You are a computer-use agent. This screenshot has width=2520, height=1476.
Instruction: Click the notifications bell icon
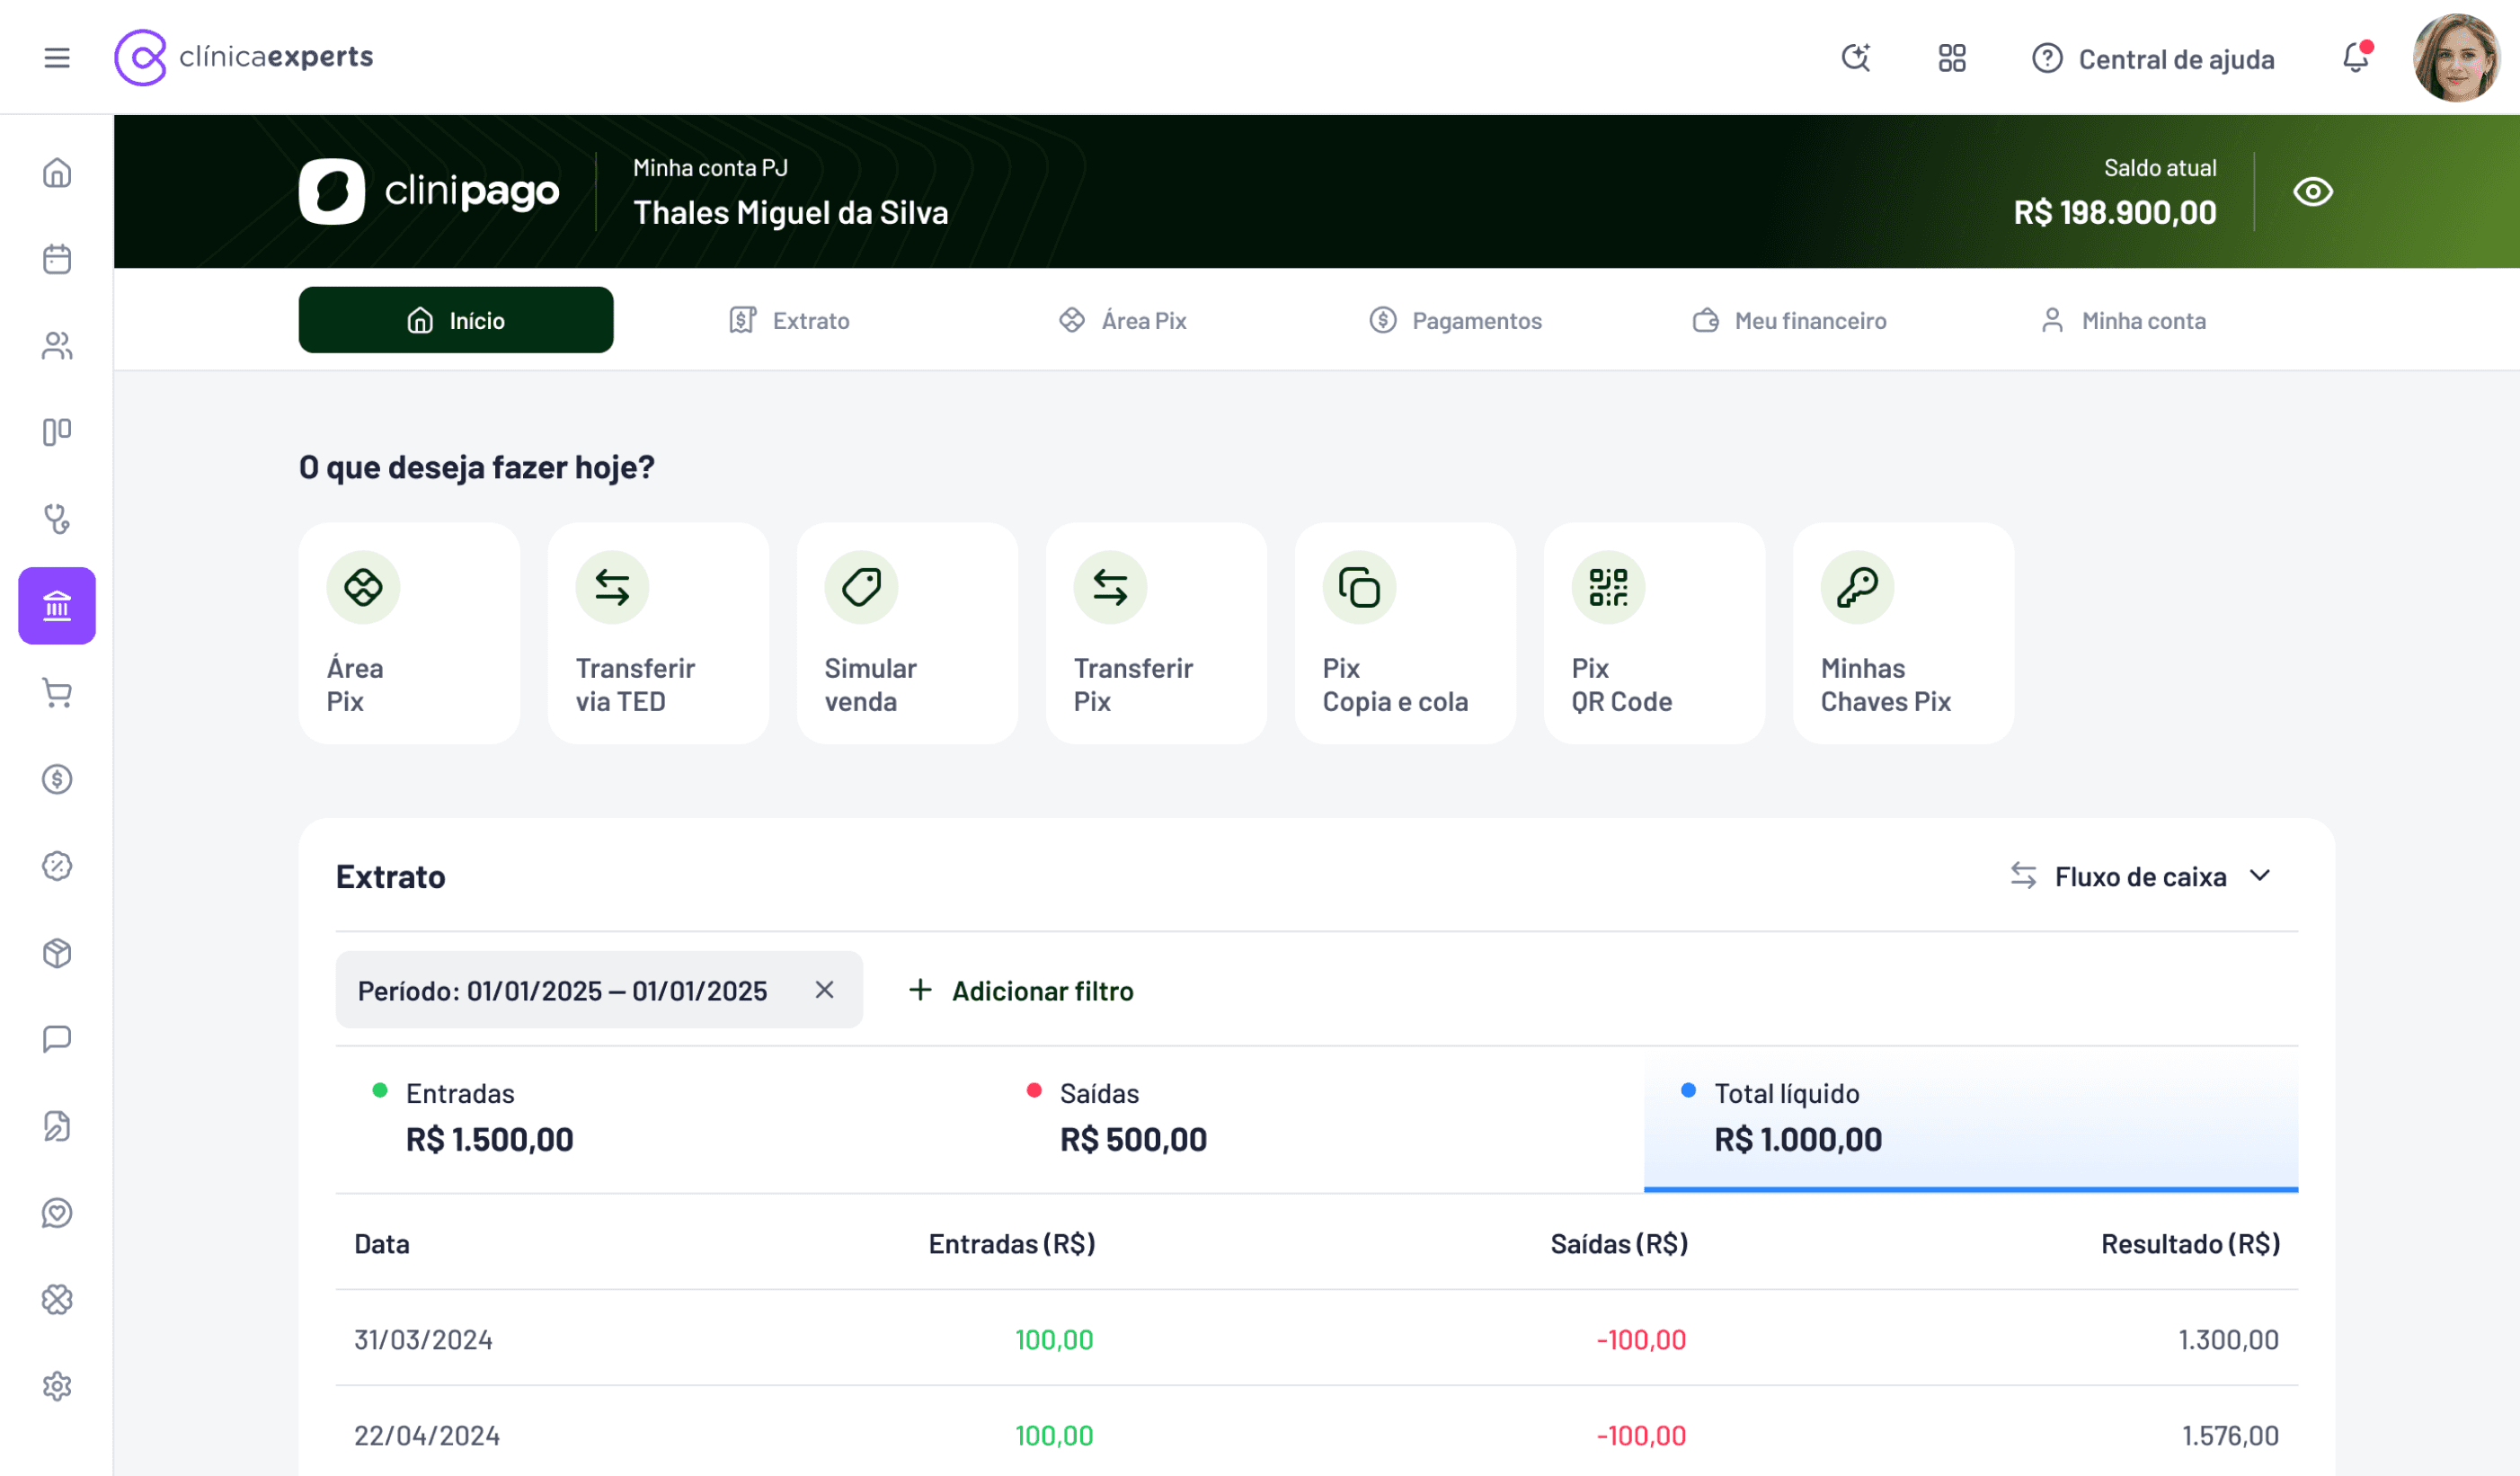coord(2355,58)
